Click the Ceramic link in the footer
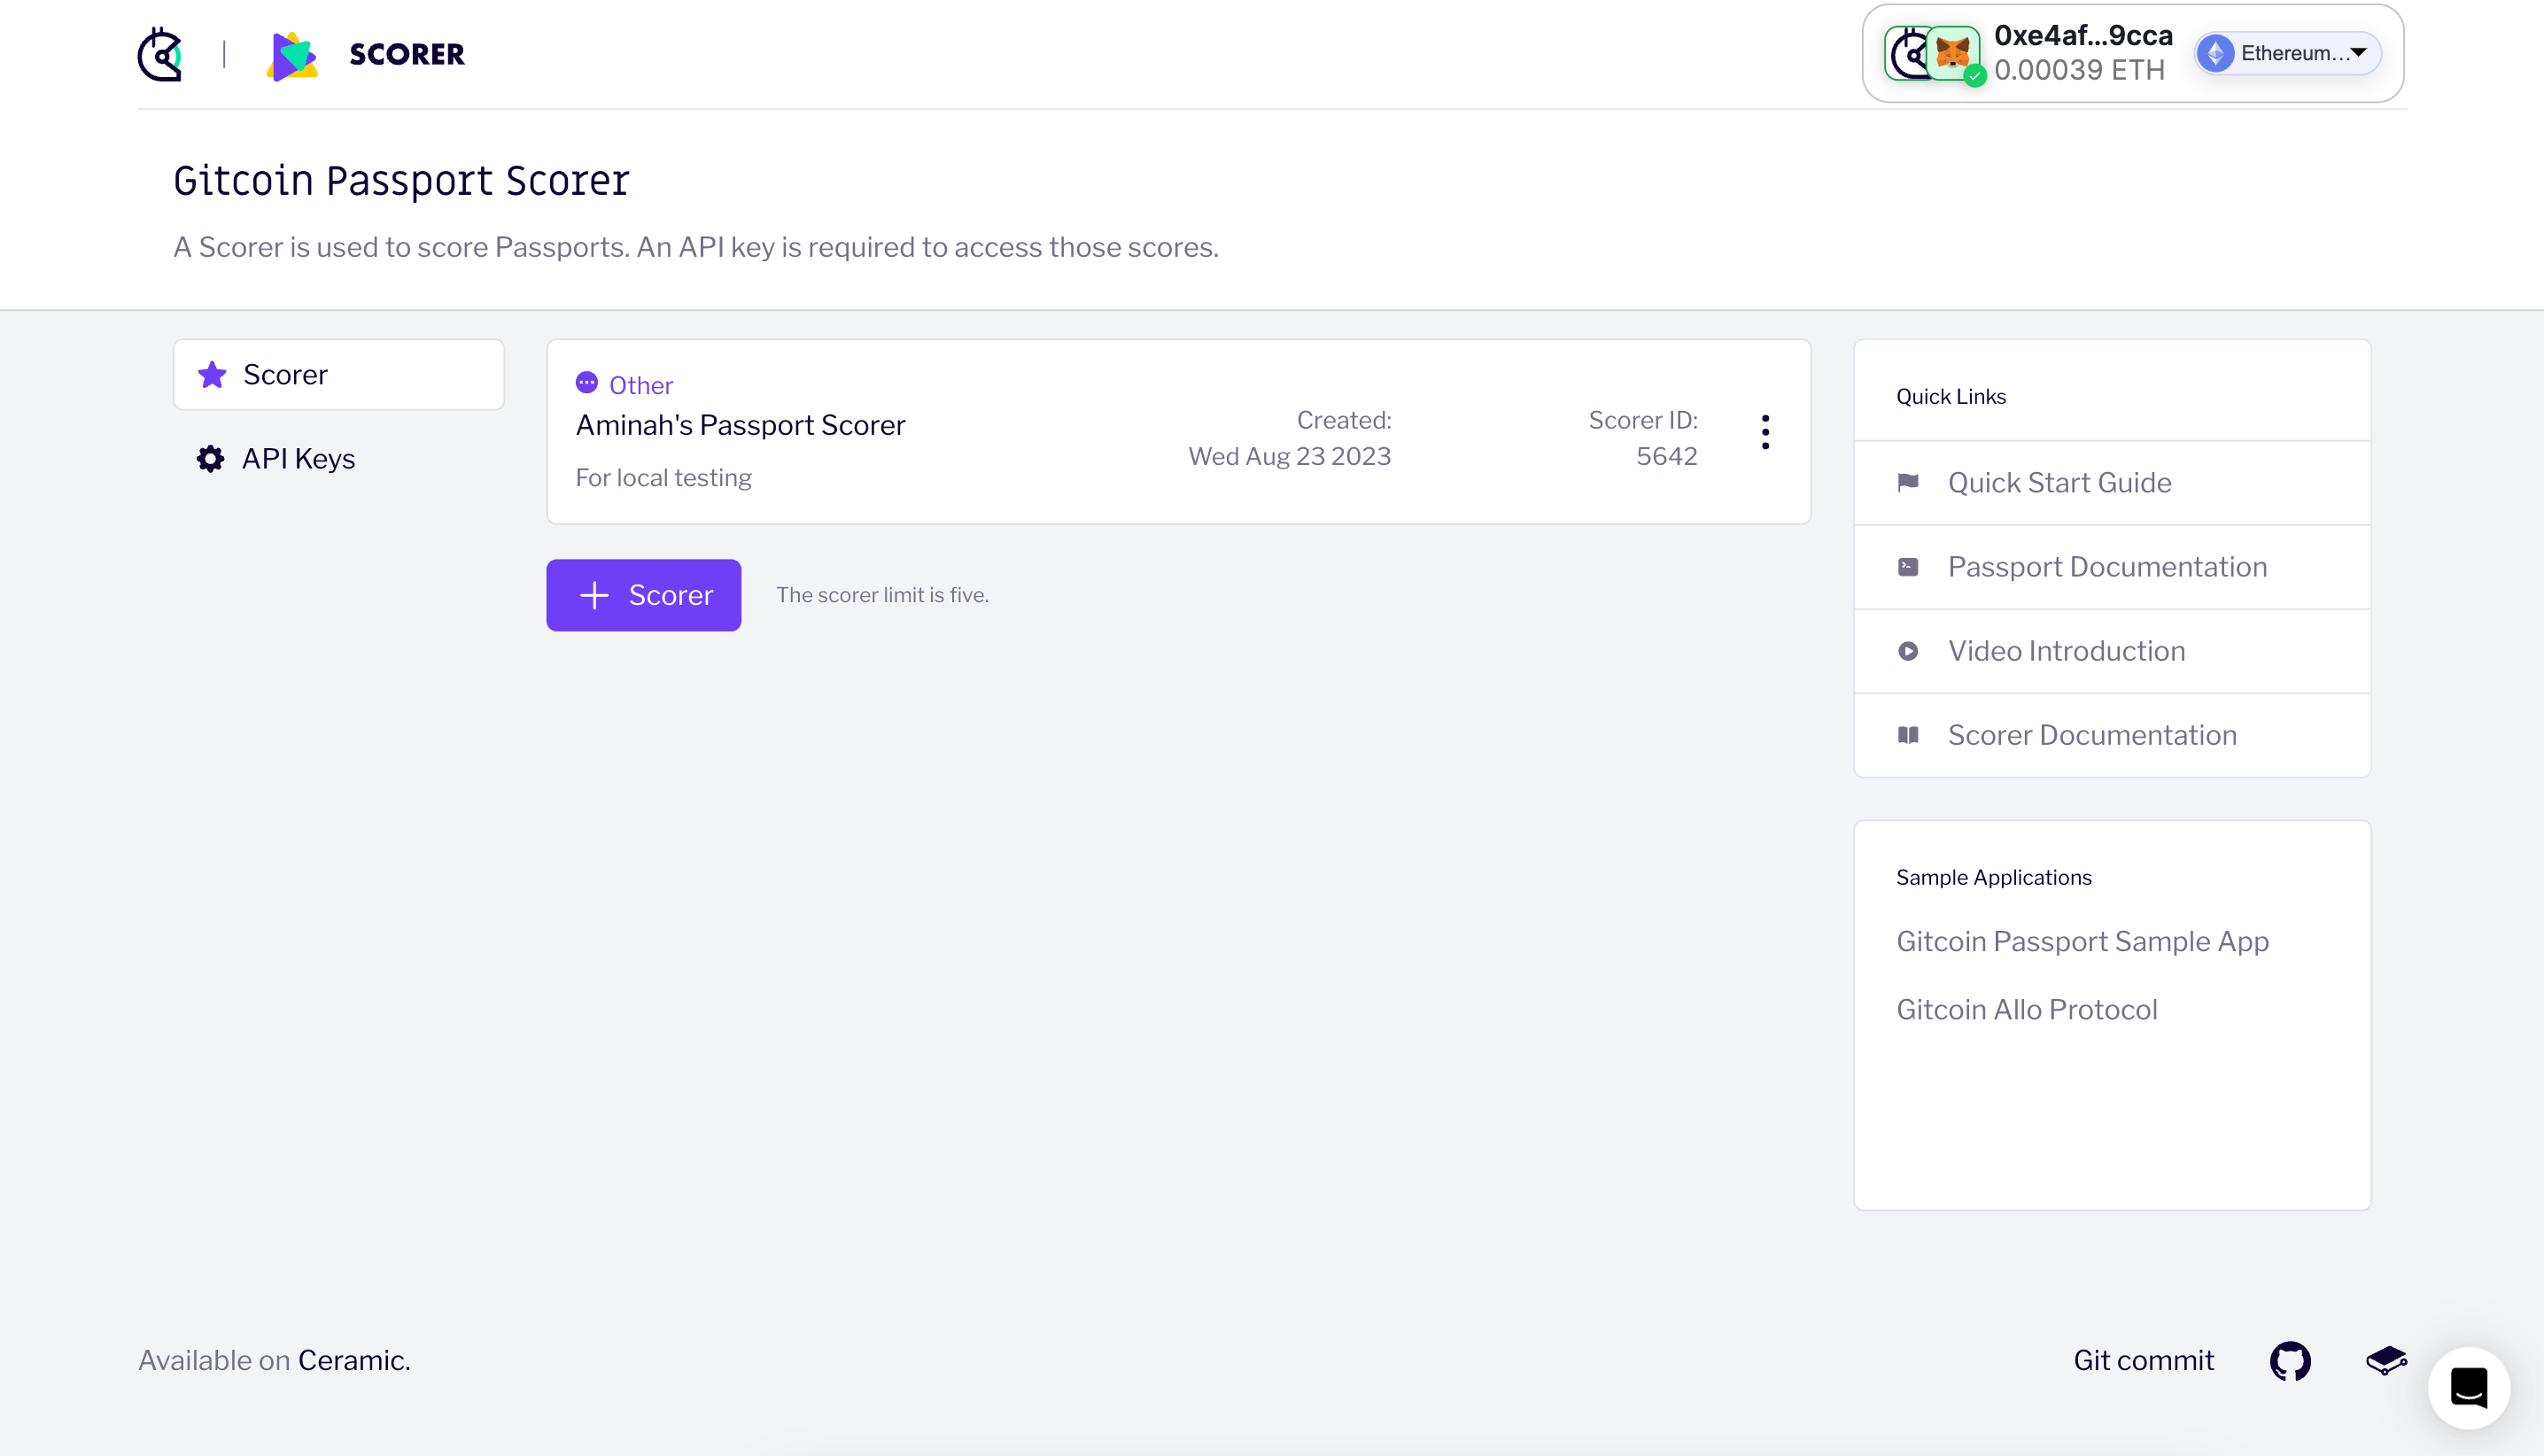The width and height of the screenshot is (2544, 1456). pos(354,1360)
